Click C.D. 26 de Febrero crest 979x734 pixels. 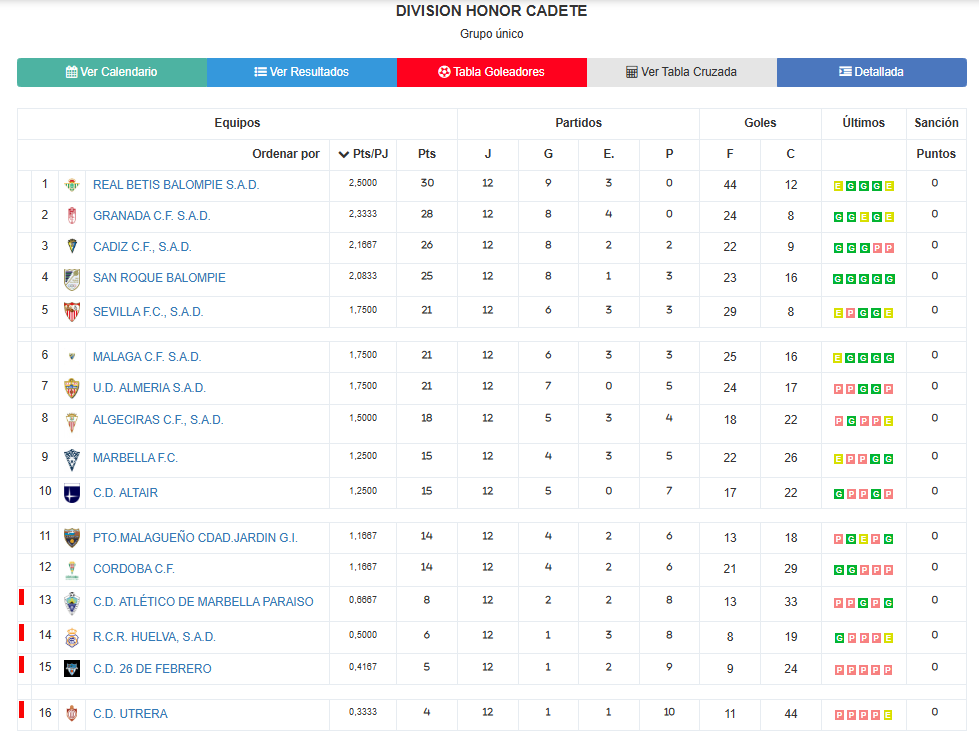tap(72, 668)
